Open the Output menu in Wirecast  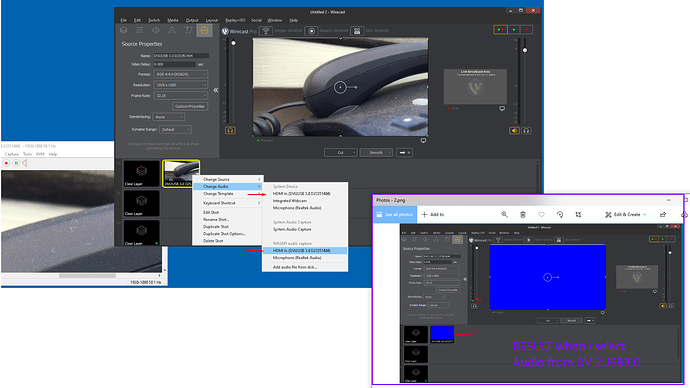click(x=192, y=20)
